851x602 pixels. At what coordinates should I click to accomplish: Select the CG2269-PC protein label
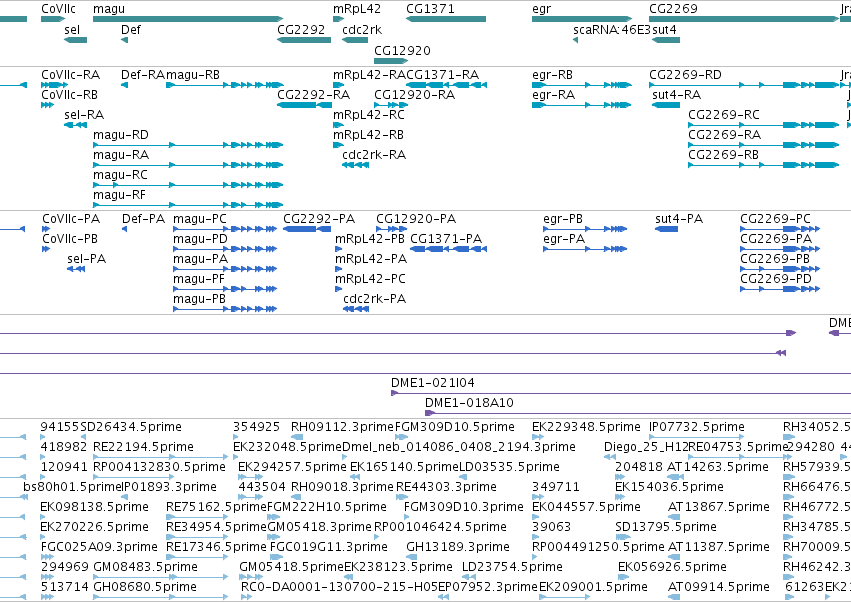point(776,219)
